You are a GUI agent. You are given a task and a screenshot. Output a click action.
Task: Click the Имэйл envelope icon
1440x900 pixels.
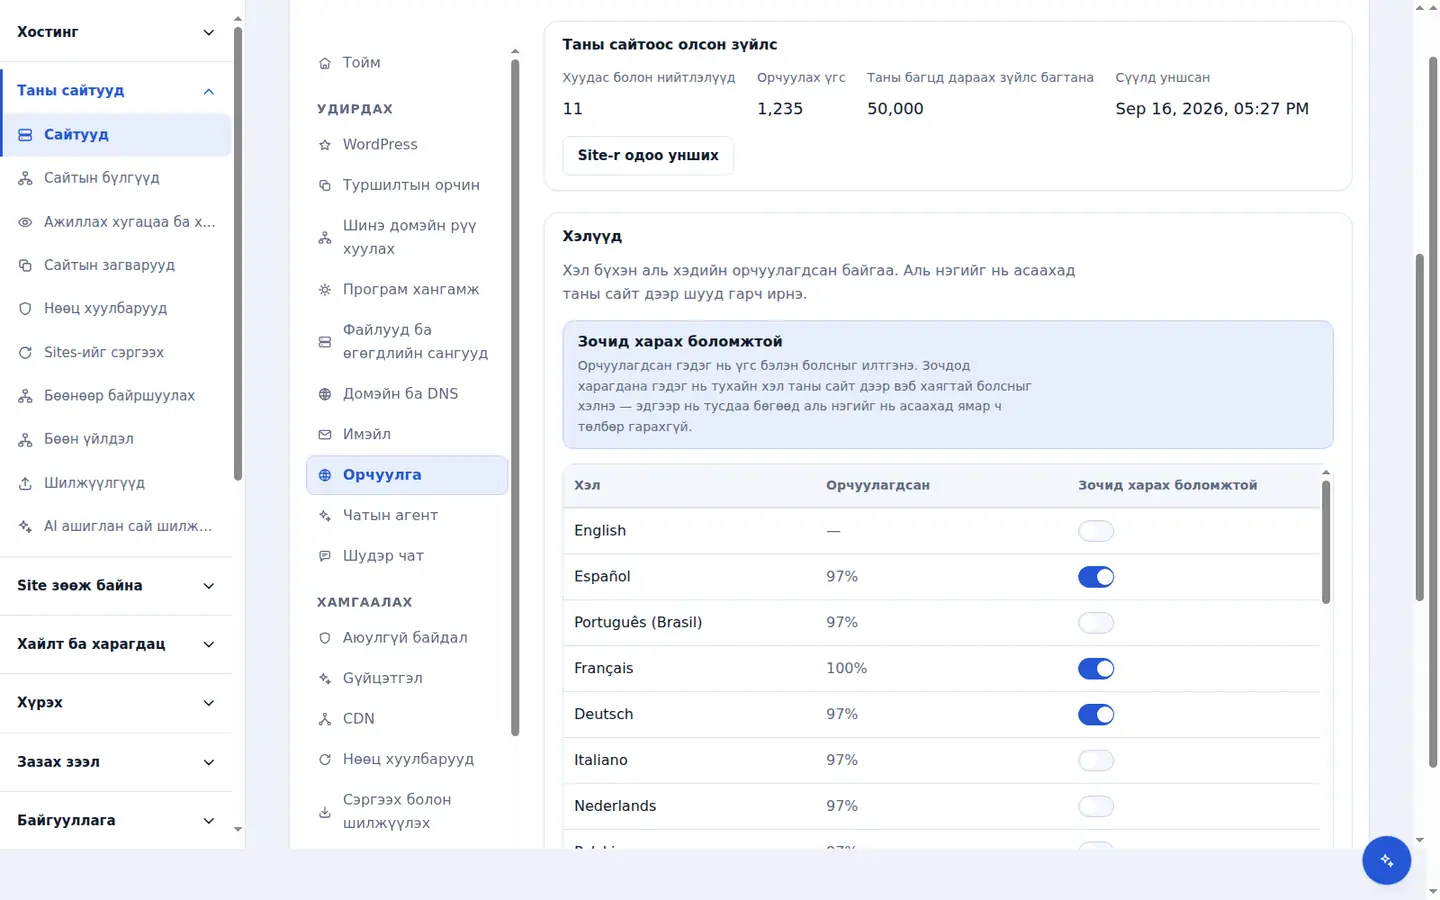coord(325,435)
